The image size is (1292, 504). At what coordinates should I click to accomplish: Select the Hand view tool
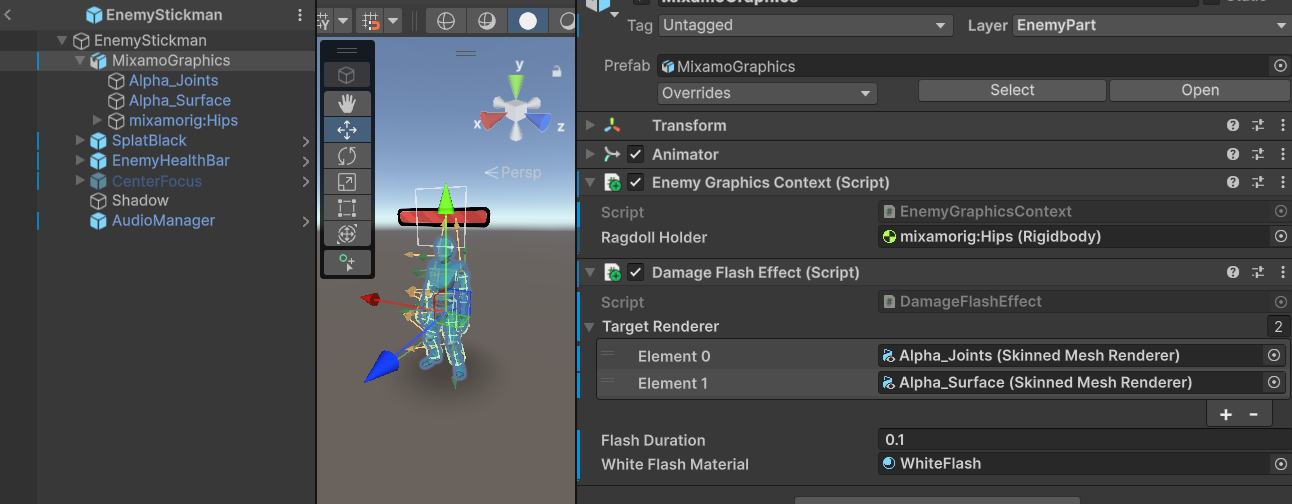tap(347, 103)
